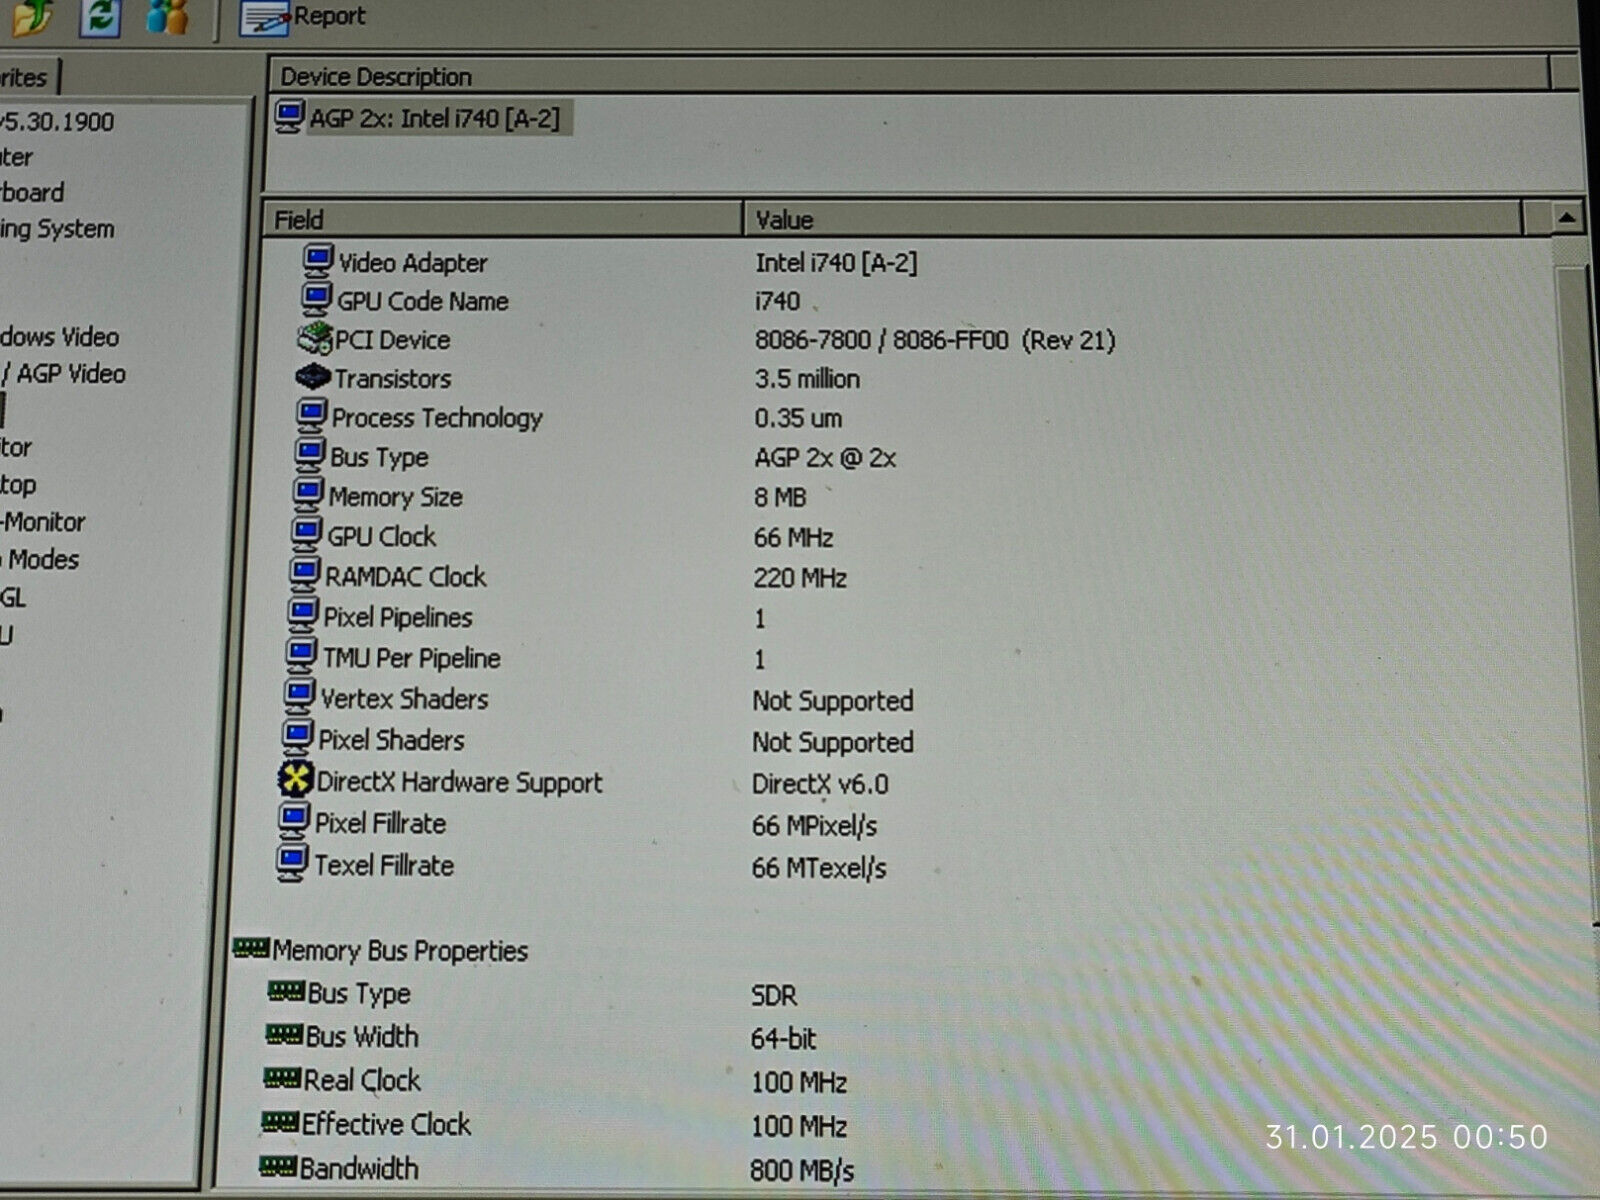
Task: Click Pixel Fillrate row icon
Action: pos(293,821)
